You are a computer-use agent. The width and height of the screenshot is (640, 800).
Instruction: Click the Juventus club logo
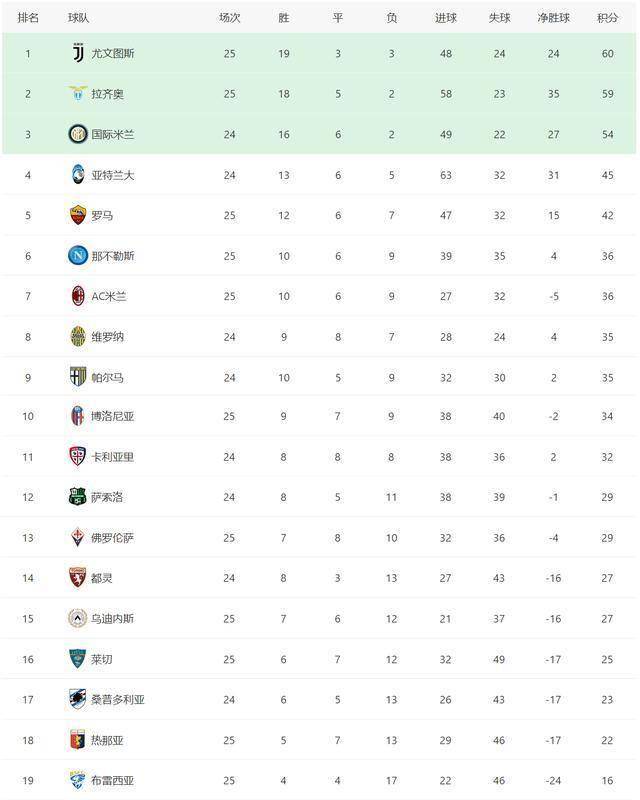point(78,53)
